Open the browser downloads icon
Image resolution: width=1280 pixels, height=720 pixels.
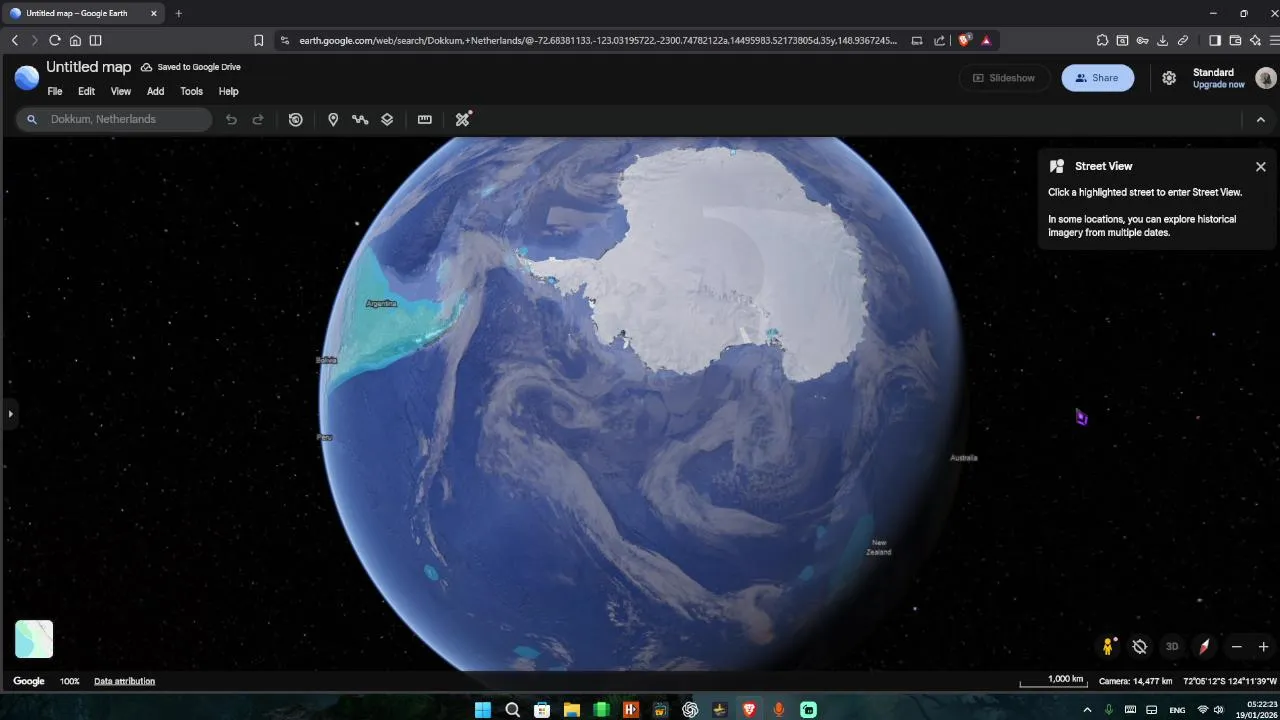click(x=1162, y=40)
